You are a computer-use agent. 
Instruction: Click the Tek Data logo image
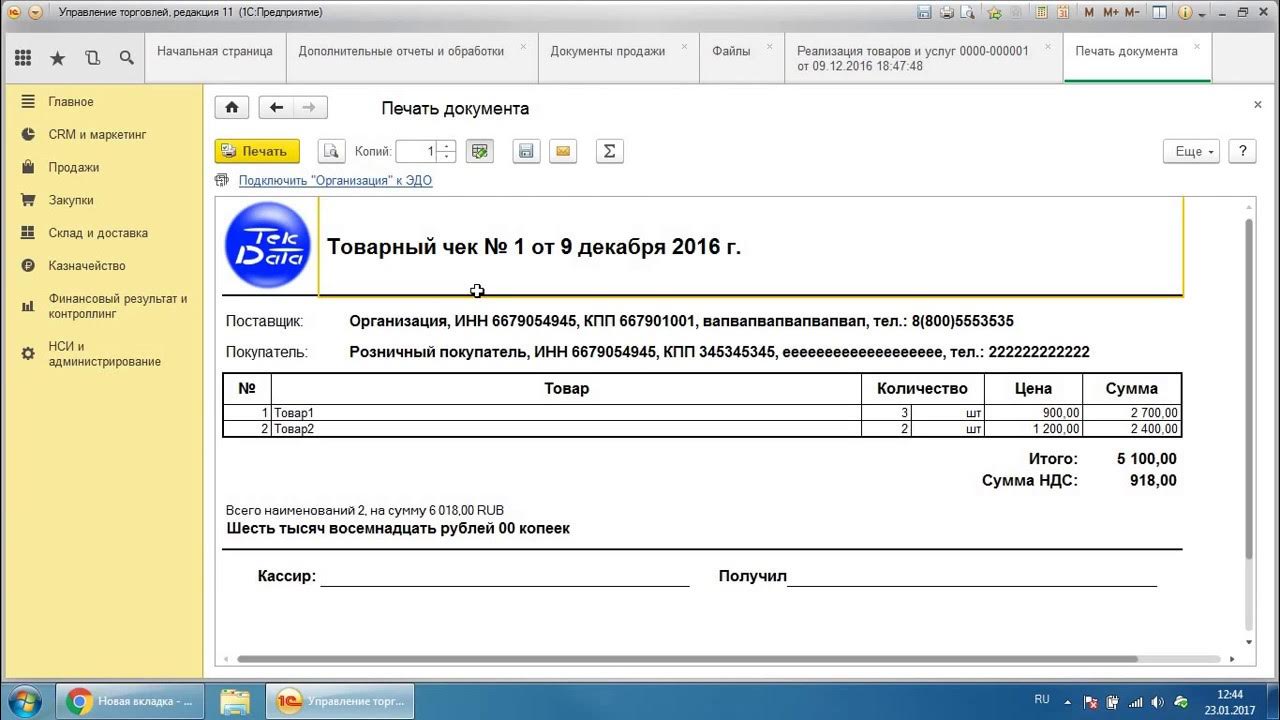pyautogui.click(x=268, y=246)
